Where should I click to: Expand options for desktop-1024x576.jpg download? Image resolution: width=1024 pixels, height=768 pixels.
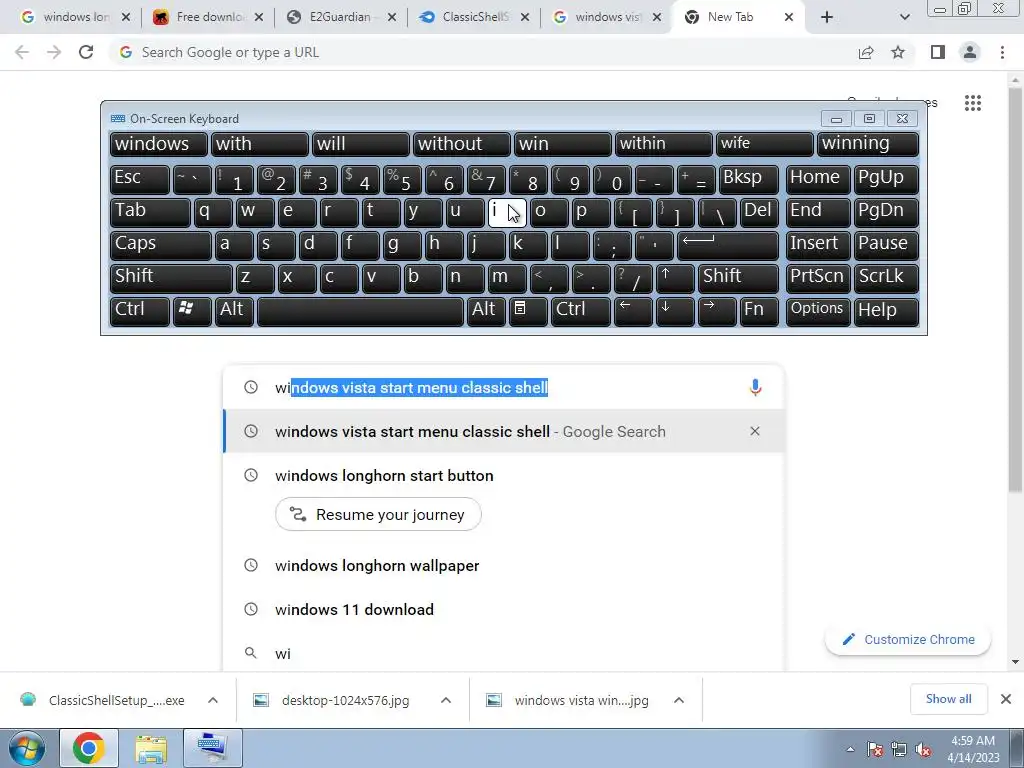click(446, 700)
